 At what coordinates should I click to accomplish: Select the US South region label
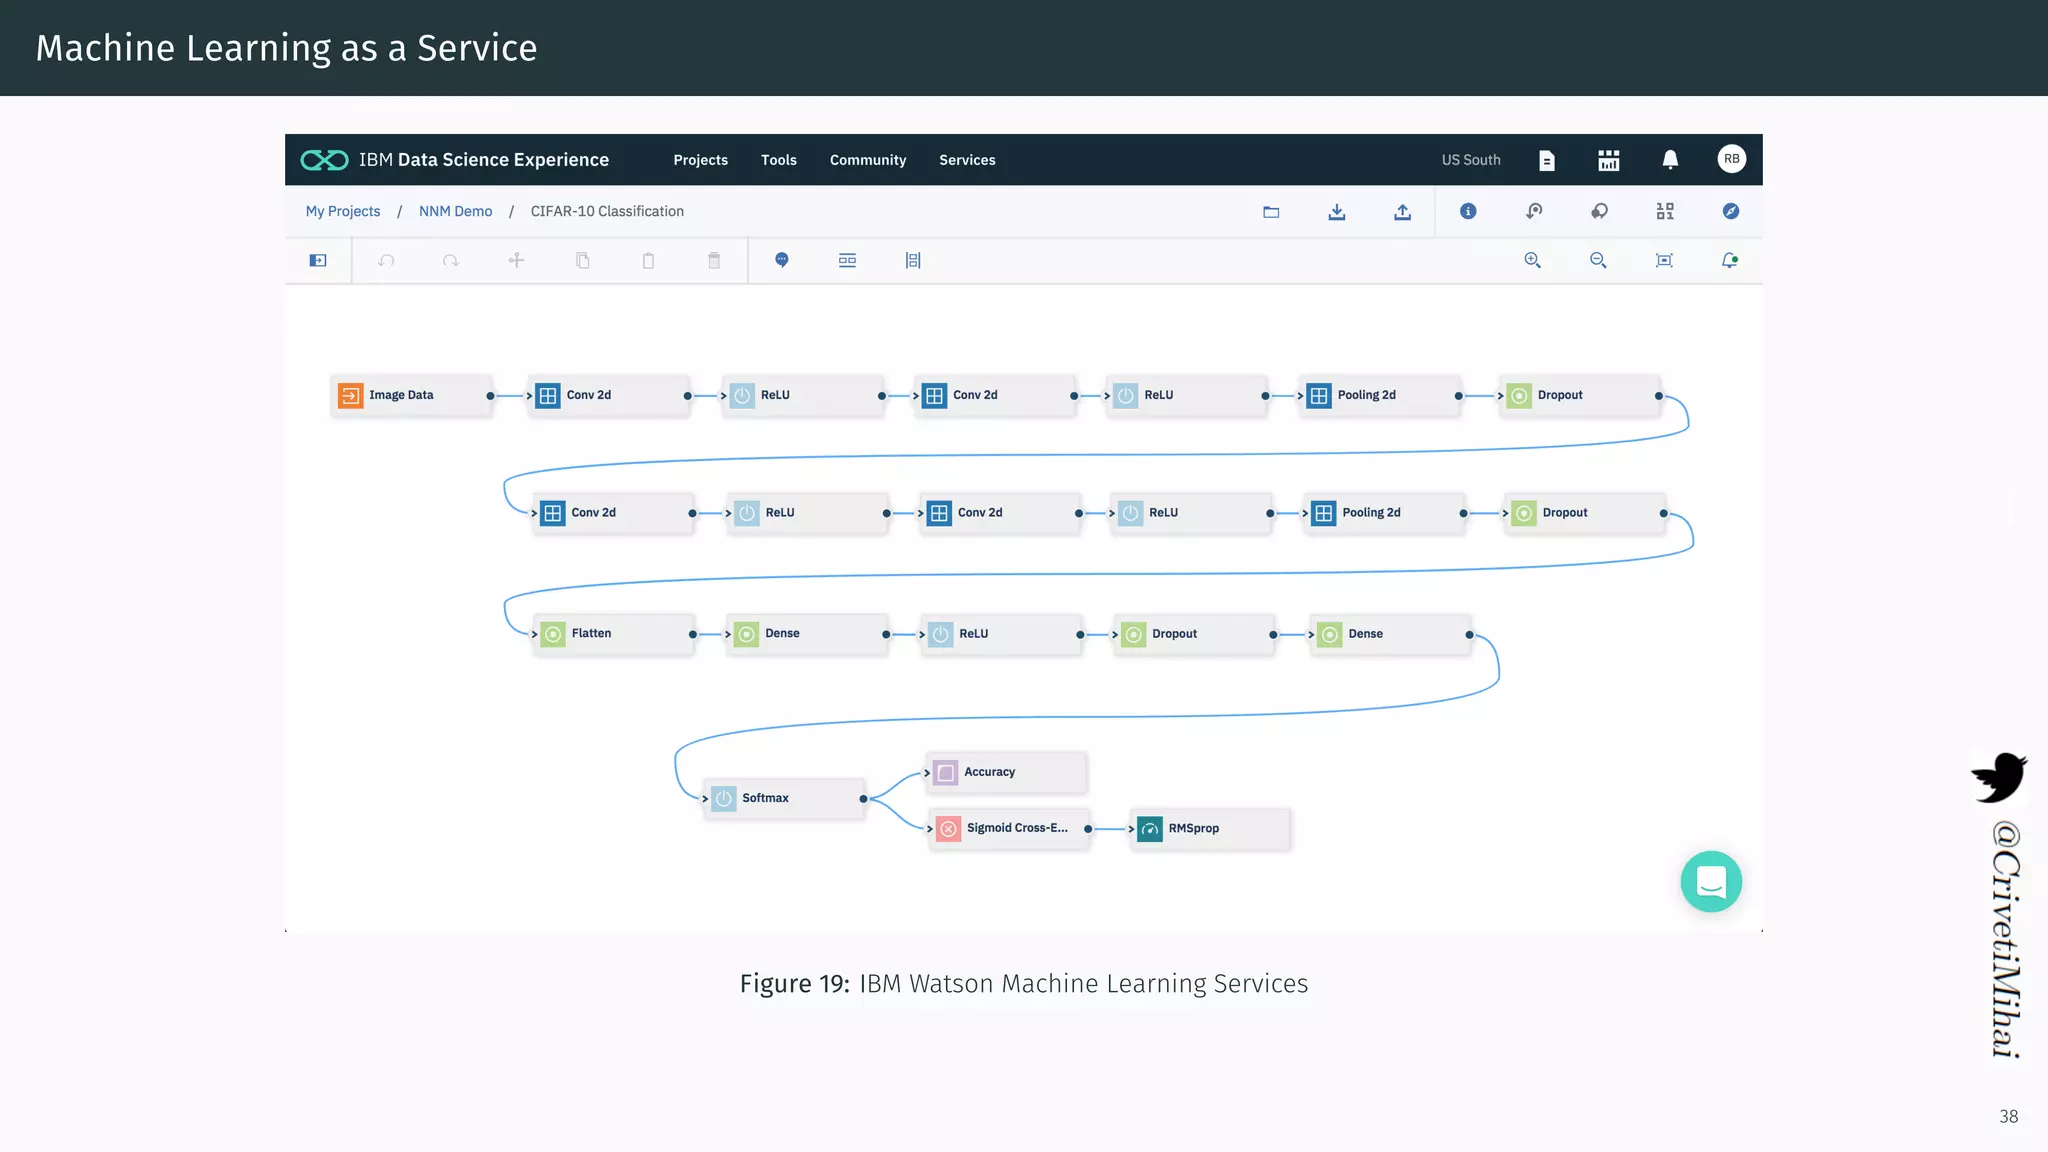(x=1471, y=160)
